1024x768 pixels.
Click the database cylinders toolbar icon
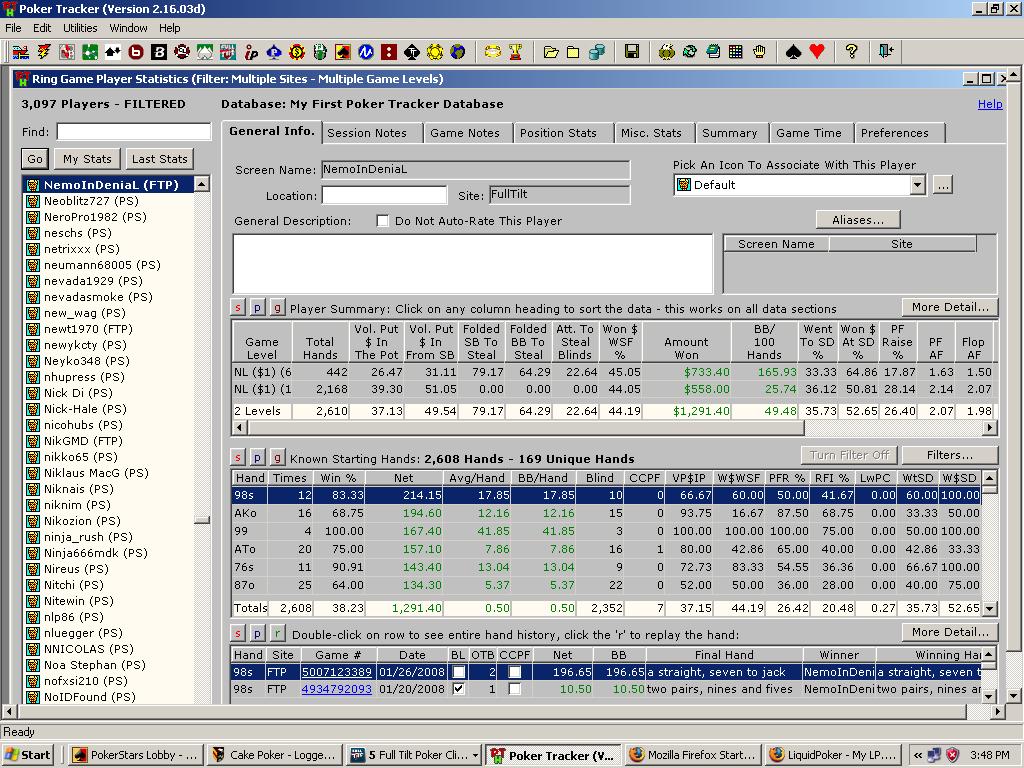(597, 52)
